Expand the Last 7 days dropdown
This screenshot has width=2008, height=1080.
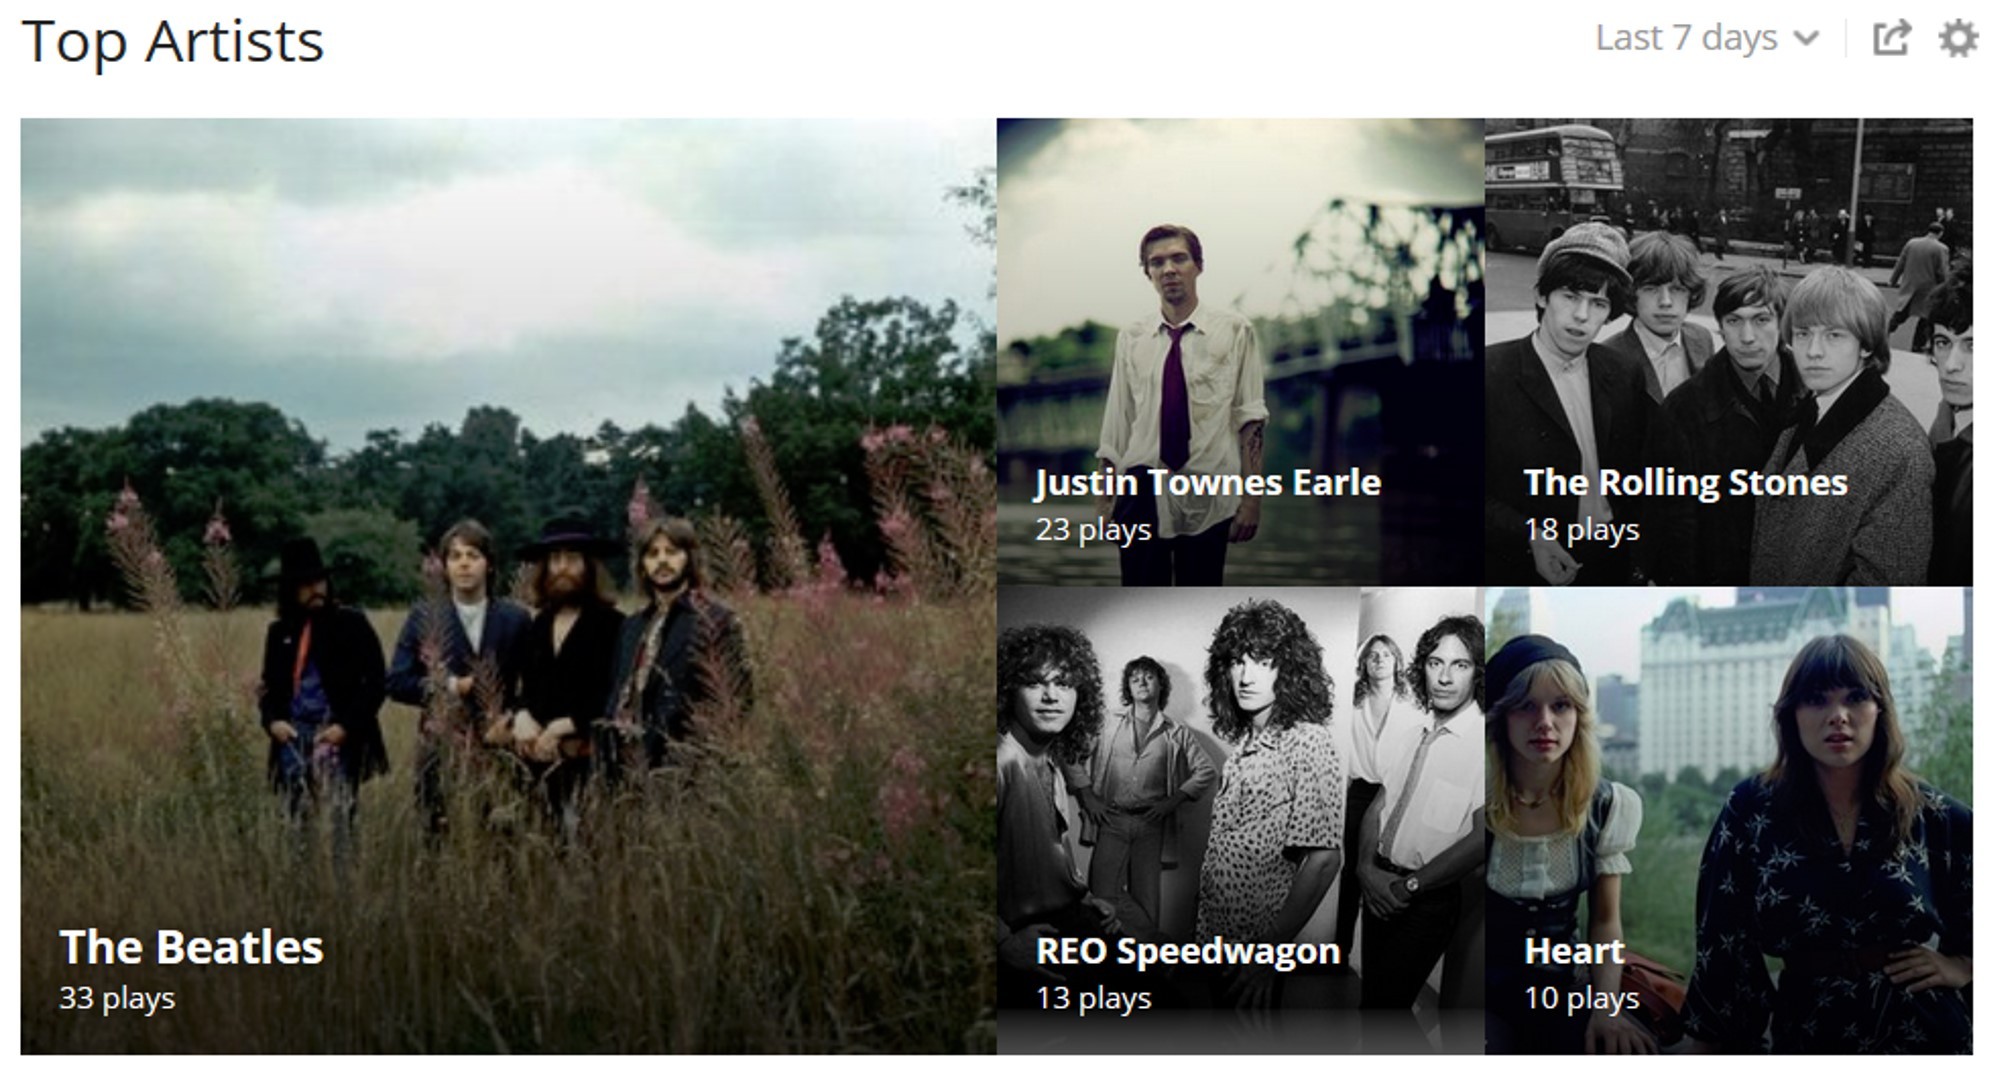pos(1707,38)
